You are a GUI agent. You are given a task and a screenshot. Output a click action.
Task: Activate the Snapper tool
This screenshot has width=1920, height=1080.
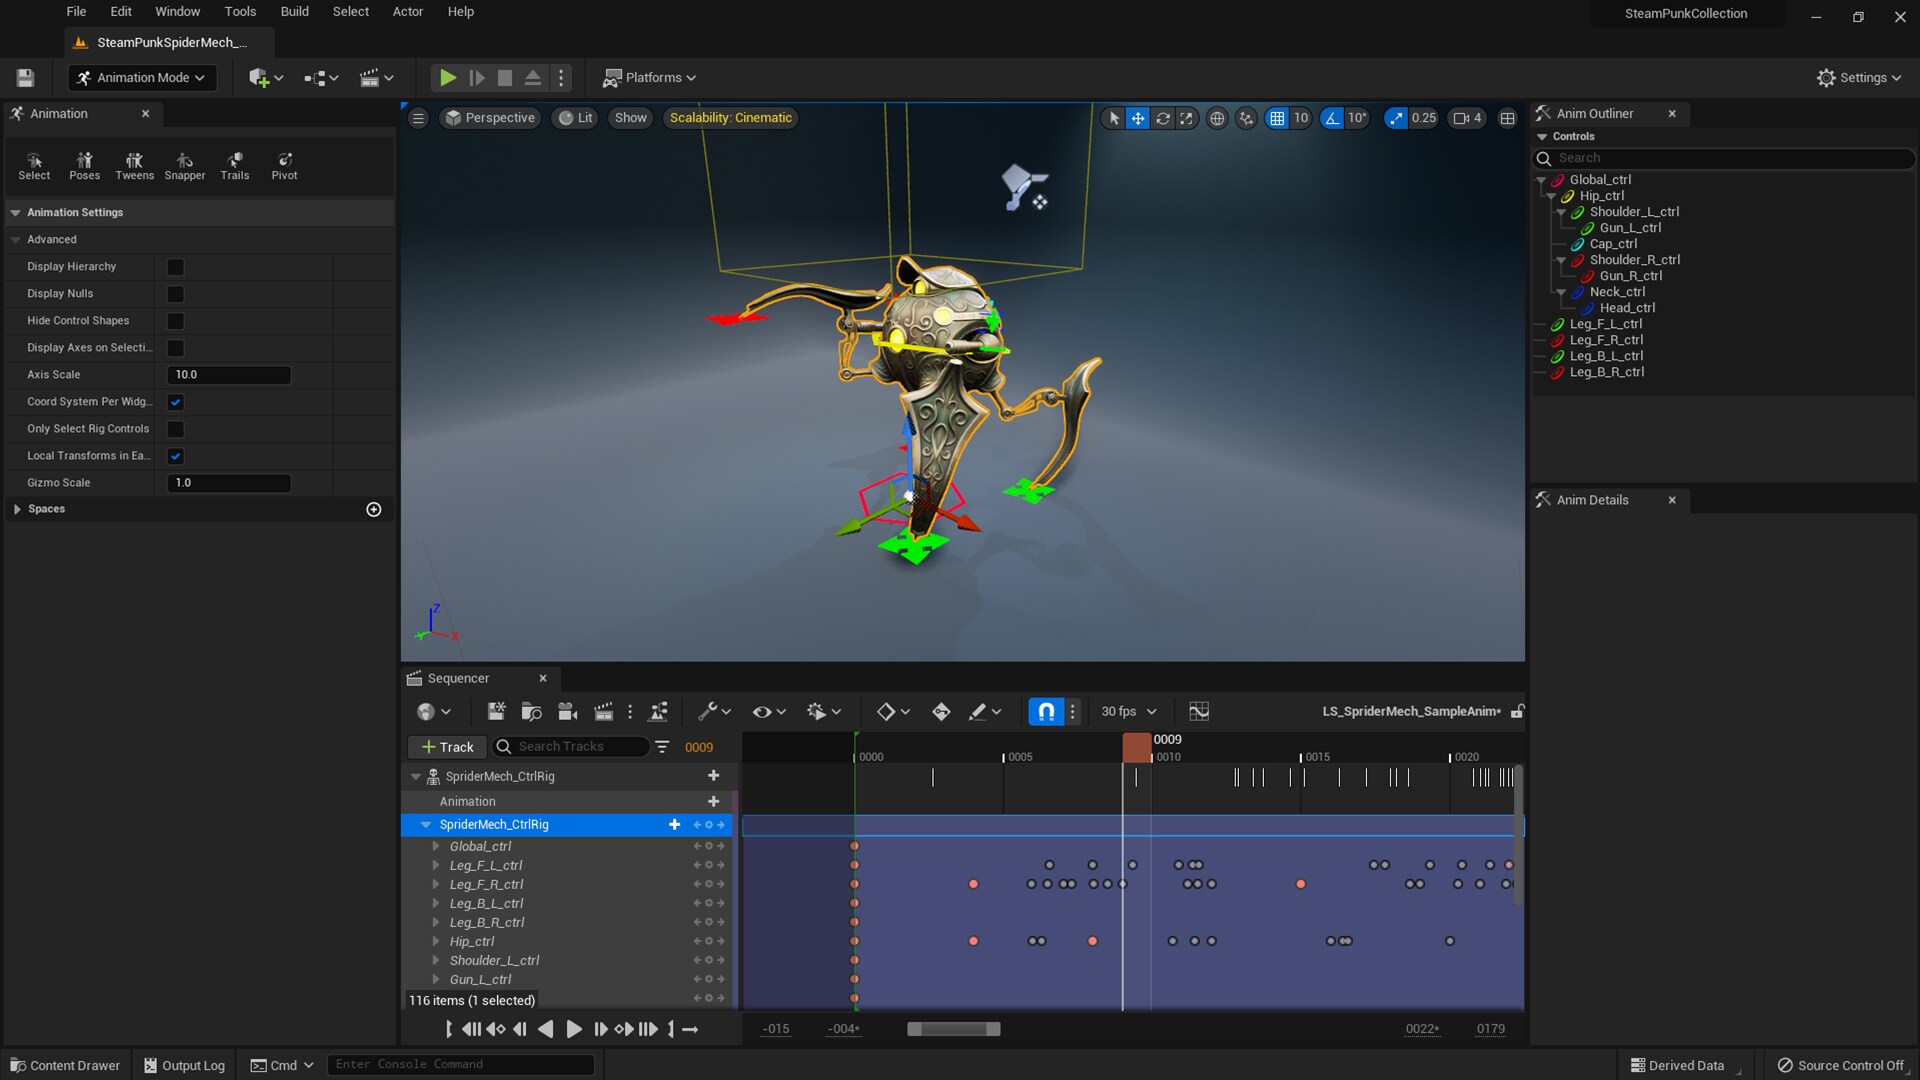click(184, 165)
